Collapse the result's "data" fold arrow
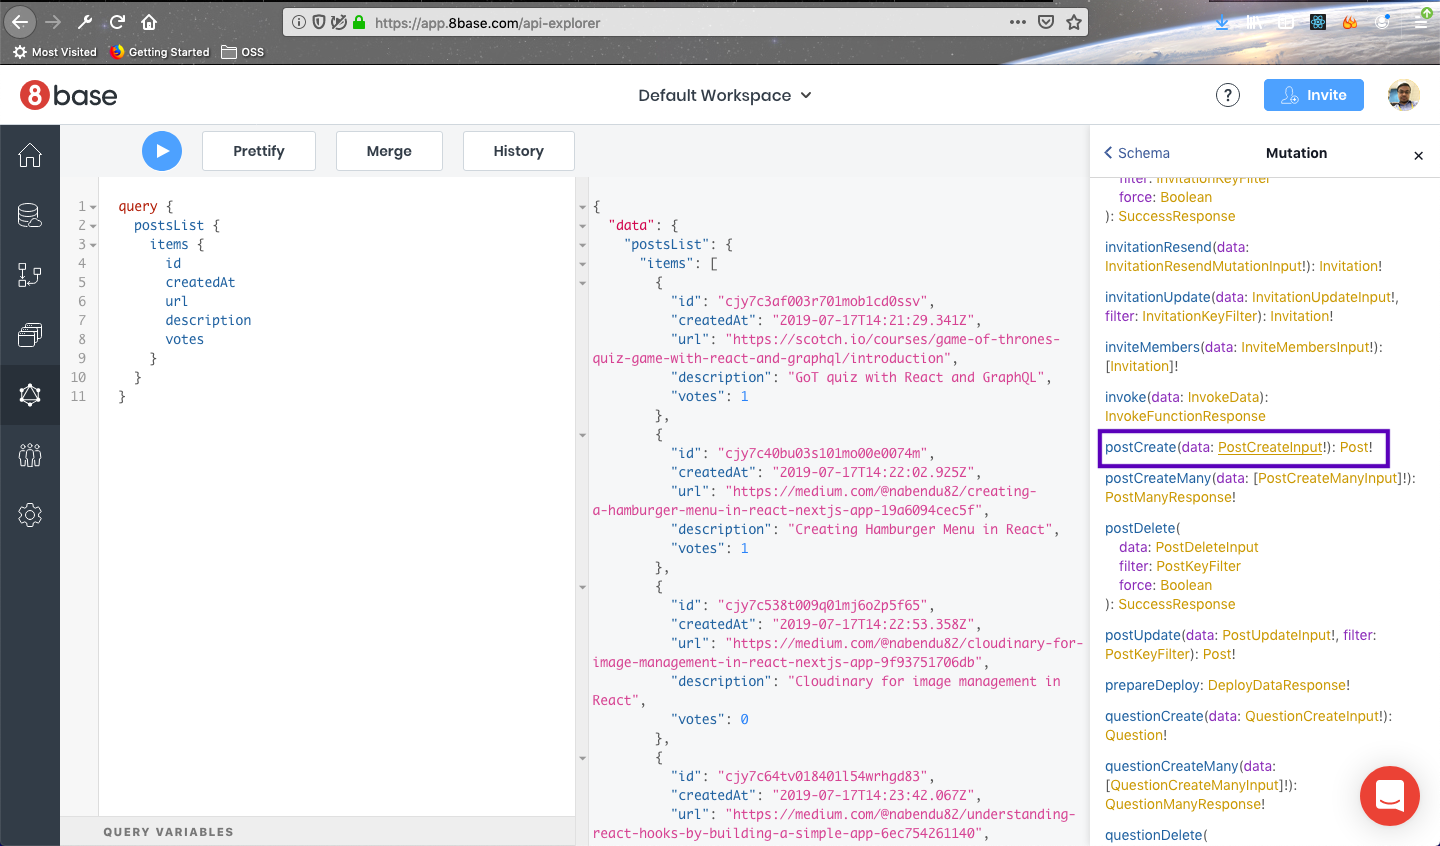Image resolution: width=1440 pixels, height=846 pixels. click(x=583, y=226)
